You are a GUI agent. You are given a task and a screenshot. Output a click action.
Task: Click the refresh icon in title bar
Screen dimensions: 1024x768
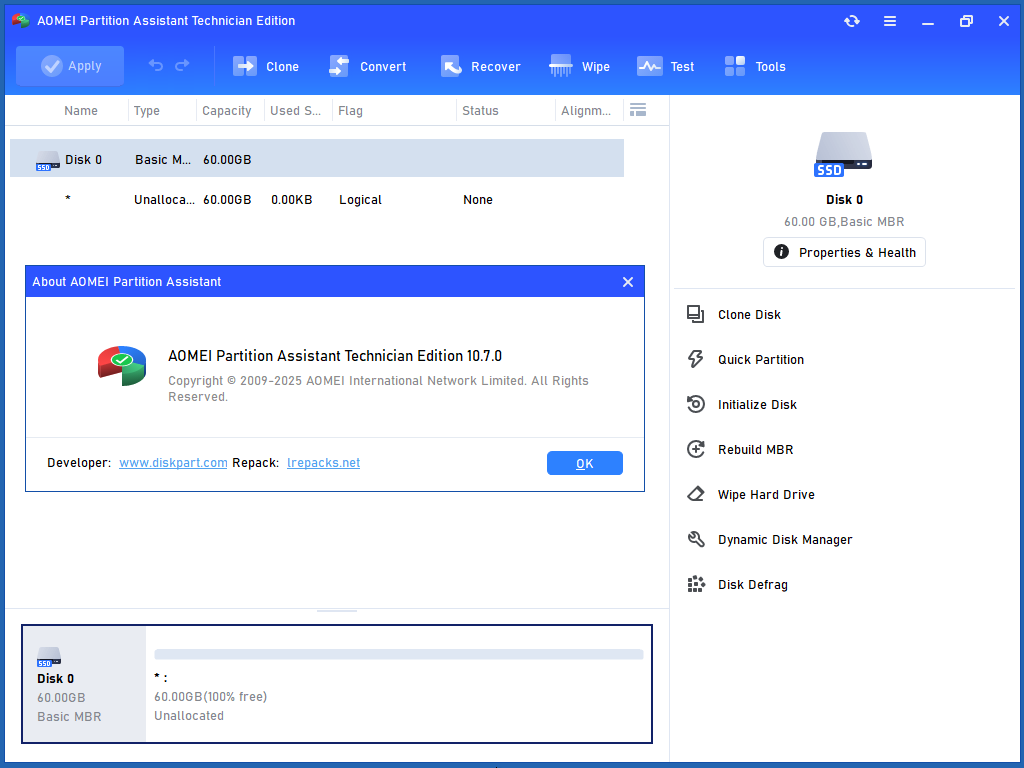coord(851,21)
